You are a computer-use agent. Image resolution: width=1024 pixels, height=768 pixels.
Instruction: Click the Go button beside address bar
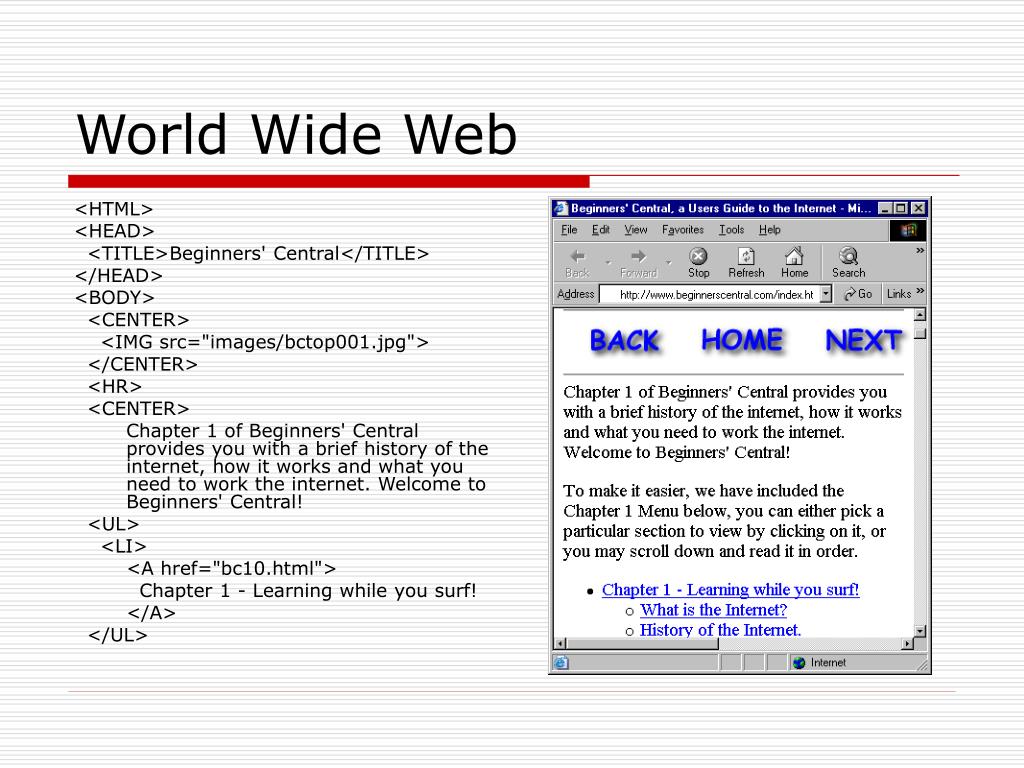click(x=858, y=294)
